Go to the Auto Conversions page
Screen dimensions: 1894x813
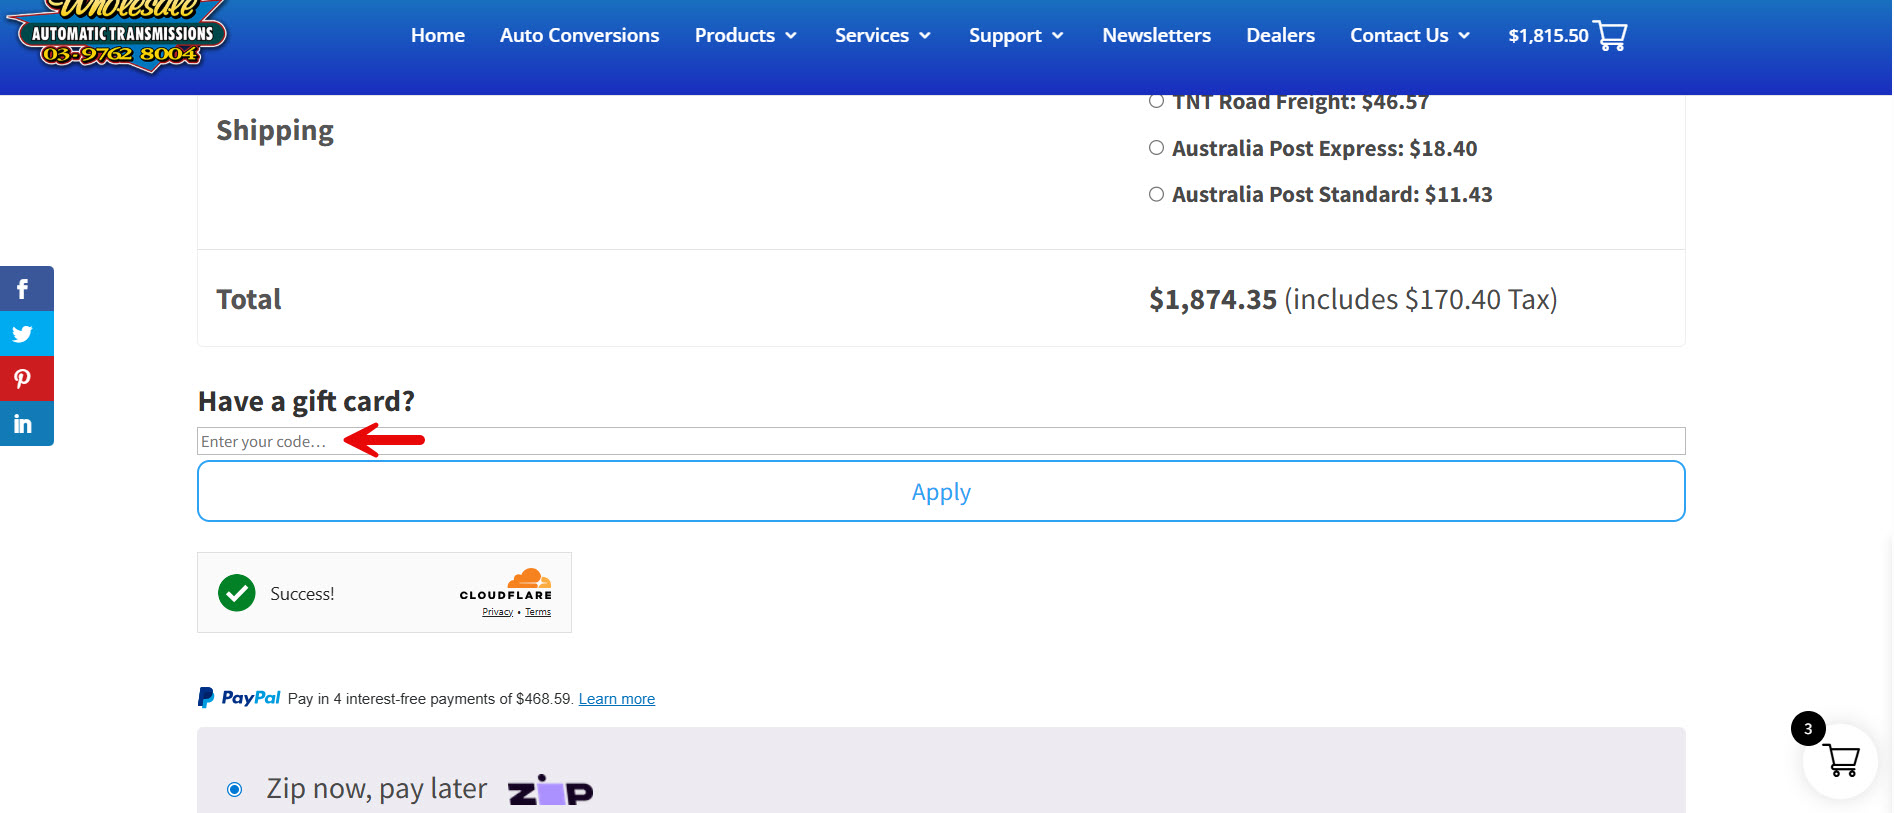[579, 36]
